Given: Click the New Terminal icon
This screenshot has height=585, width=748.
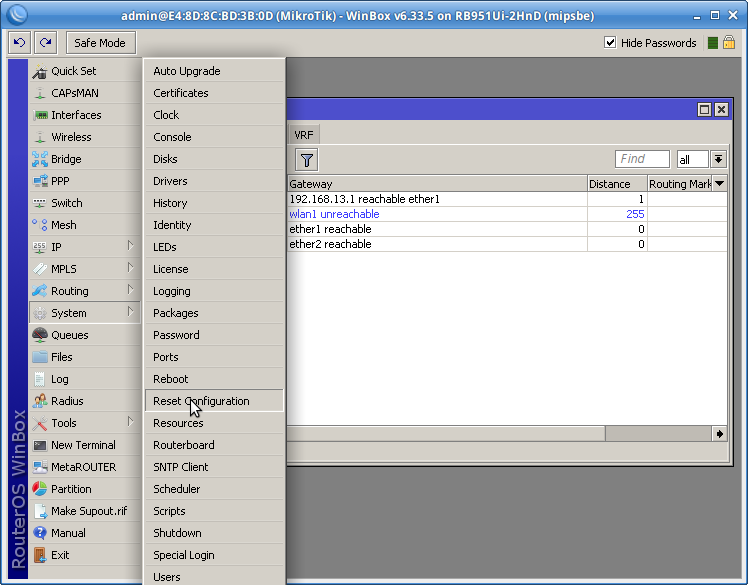Looking at the screenshot, I should [40, 445].
